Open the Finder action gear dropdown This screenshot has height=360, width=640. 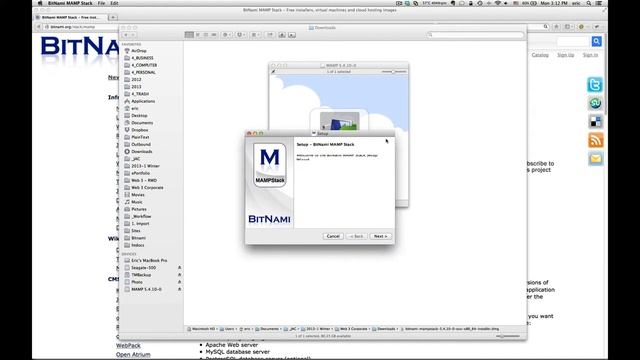click(227, 35)
